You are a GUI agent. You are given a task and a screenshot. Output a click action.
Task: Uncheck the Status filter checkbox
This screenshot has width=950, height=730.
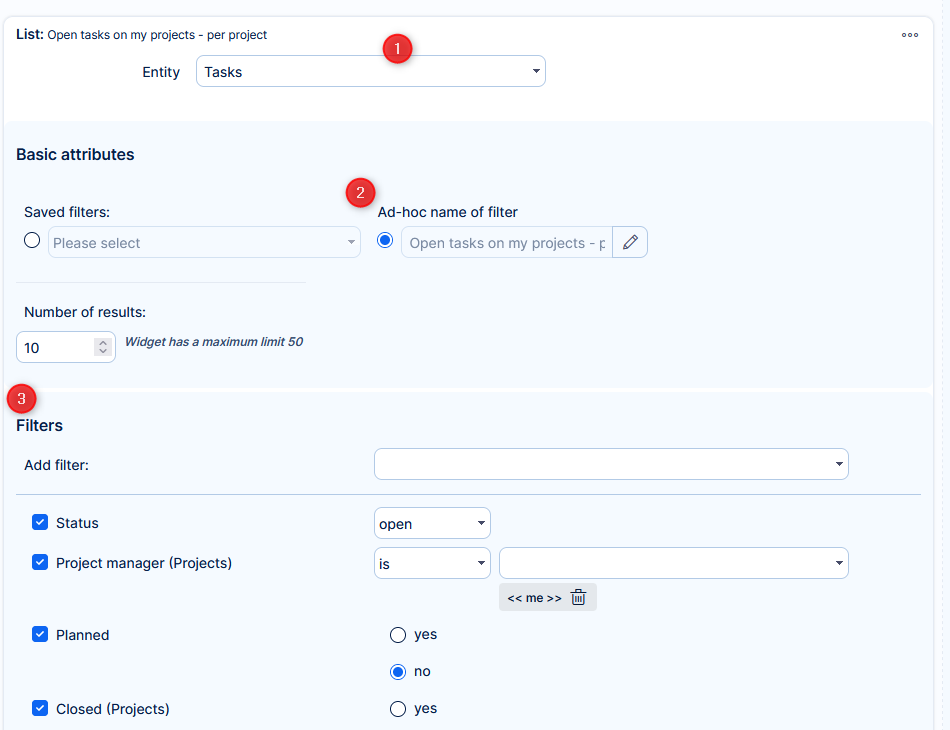coord(40,523)
